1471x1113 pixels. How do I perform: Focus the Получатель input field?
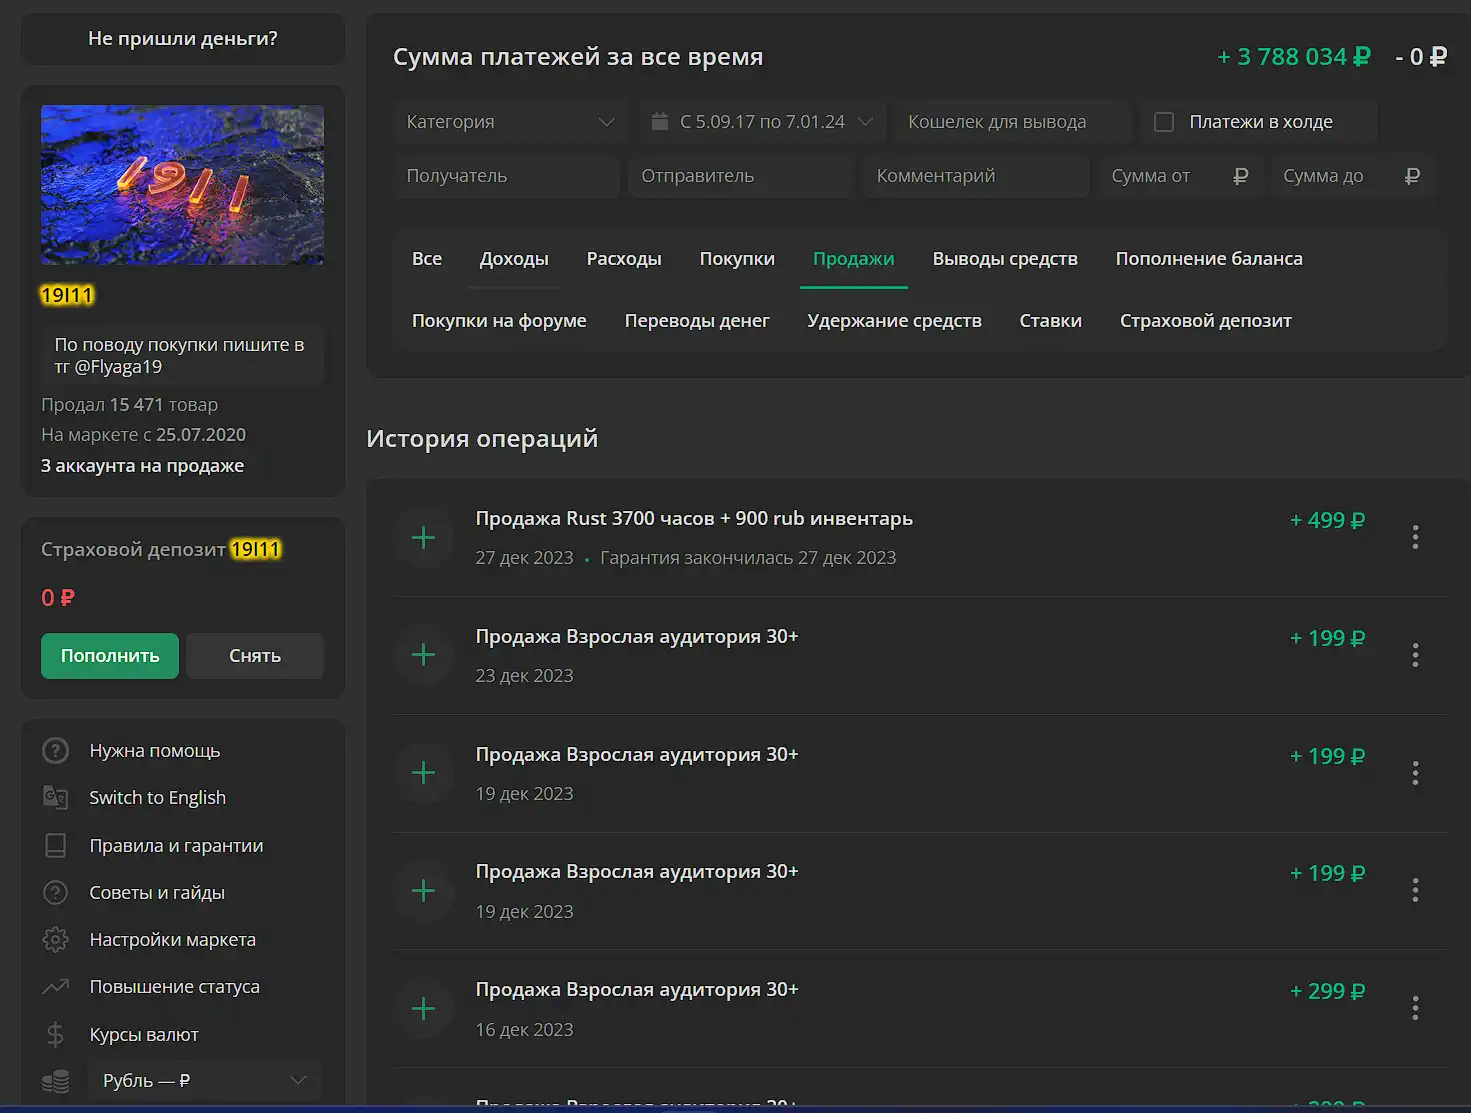point(506,176)
